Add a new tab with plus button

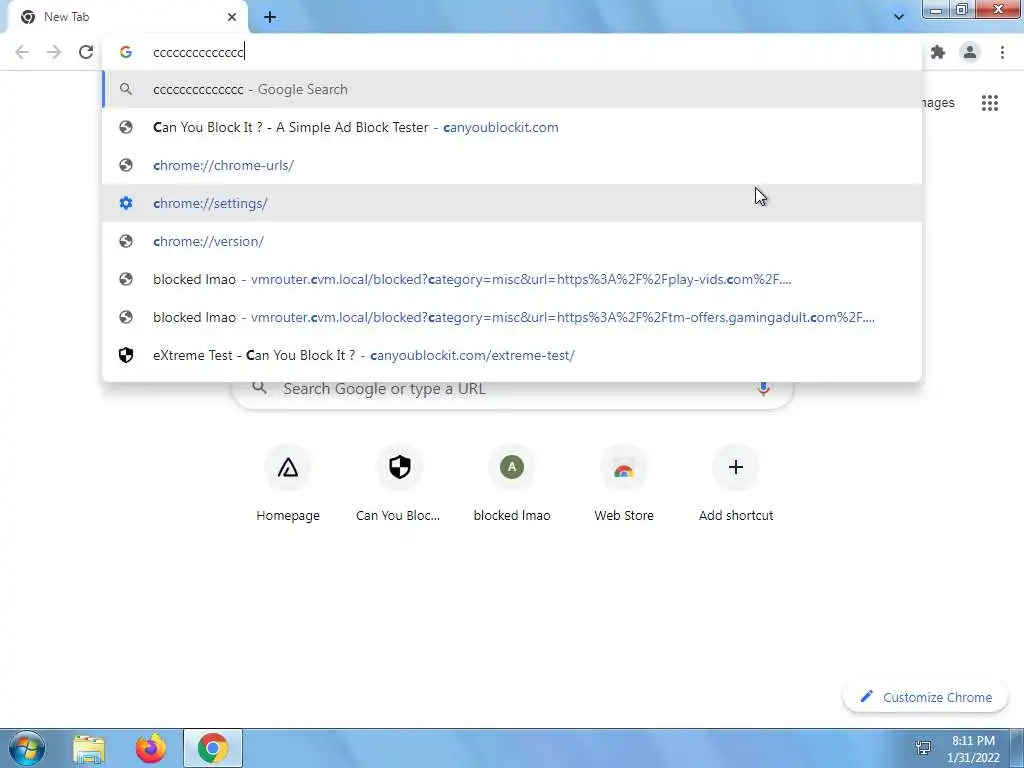coord(270,17)
